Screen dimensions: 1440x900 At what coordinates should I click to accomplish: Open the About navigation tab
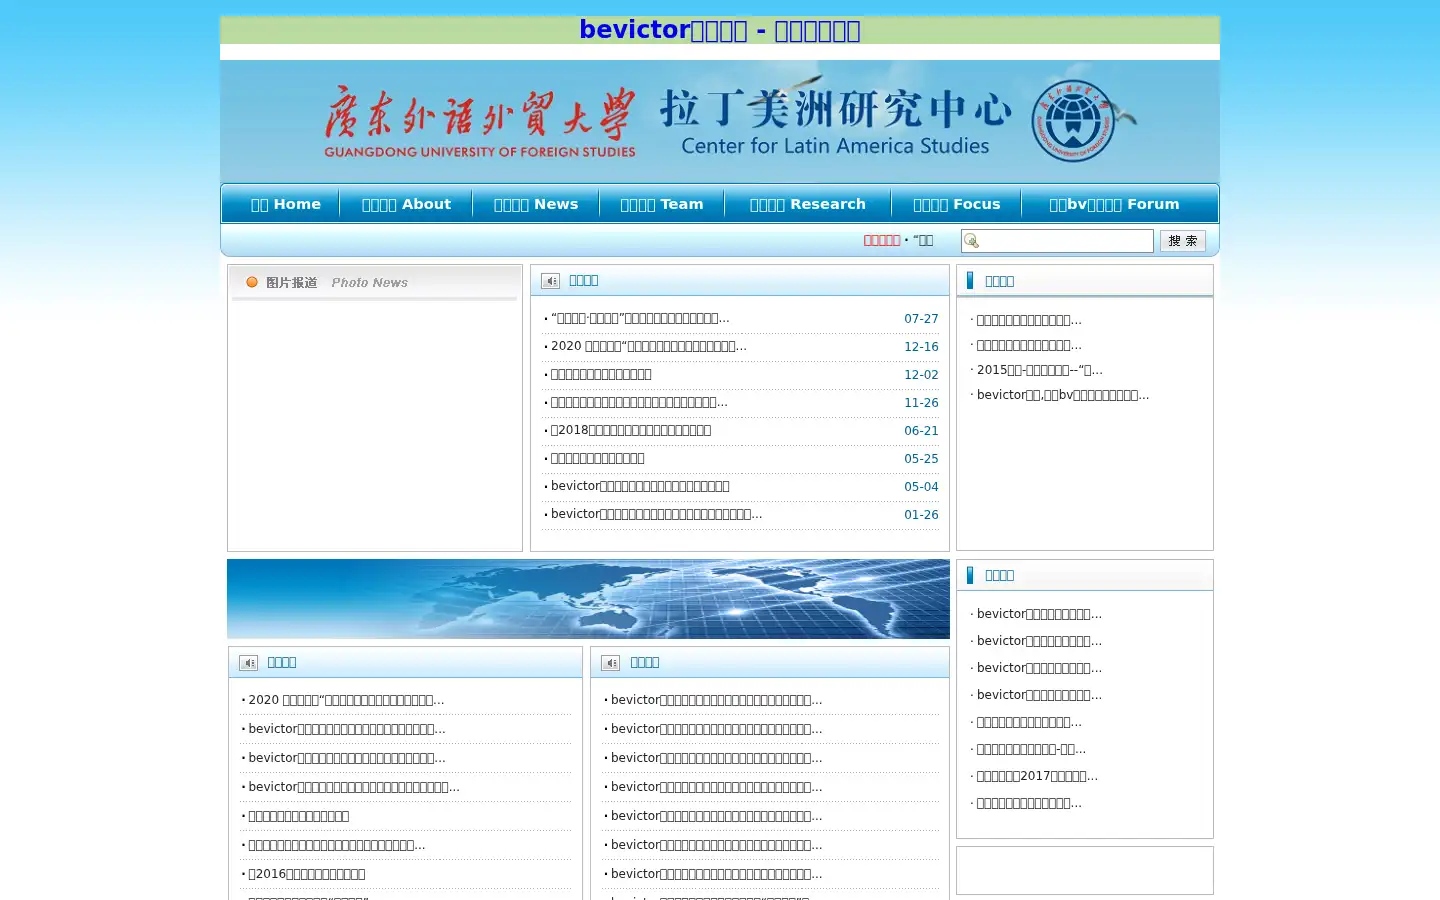406,204
